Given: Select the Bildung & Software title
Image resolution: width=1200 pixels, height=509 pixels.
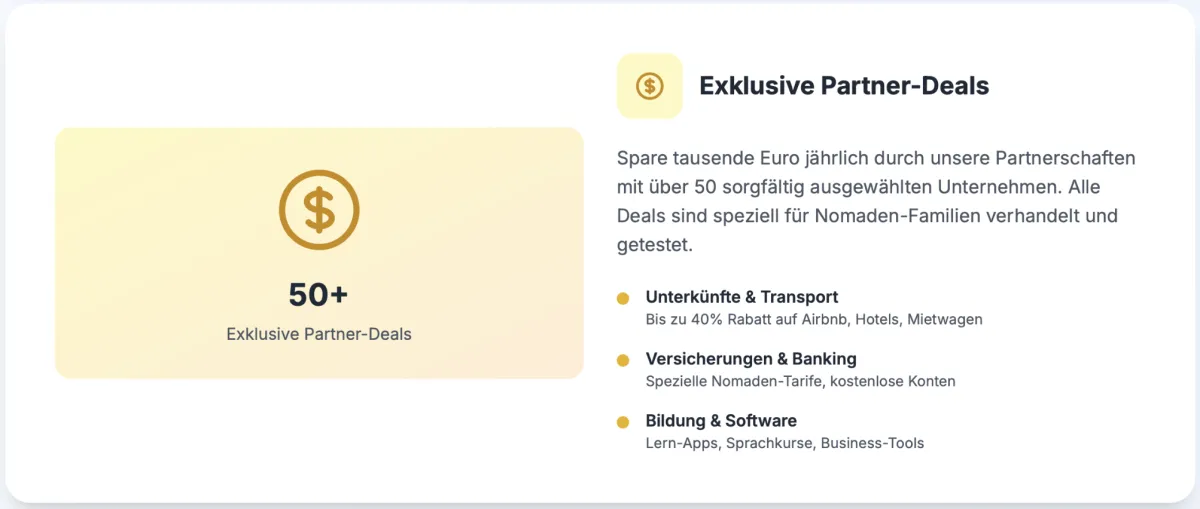Looking at the screenshot, I should 720,421.
